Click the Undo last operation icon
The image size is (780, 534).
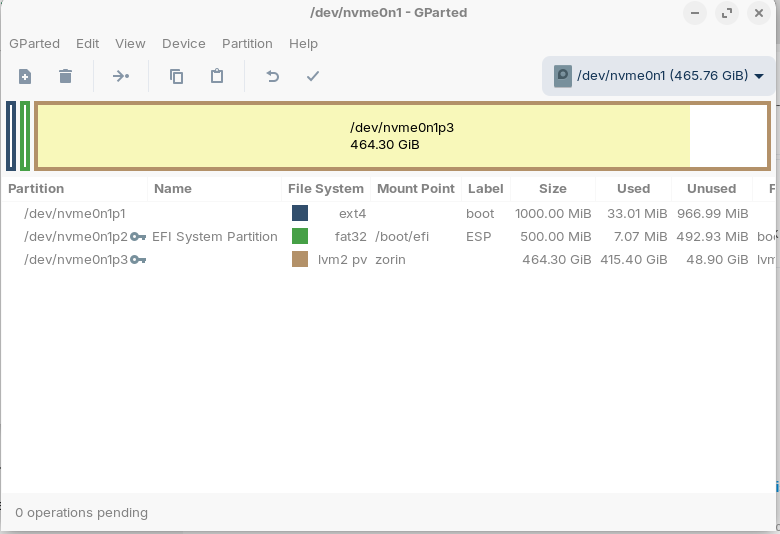pos(272,76)
